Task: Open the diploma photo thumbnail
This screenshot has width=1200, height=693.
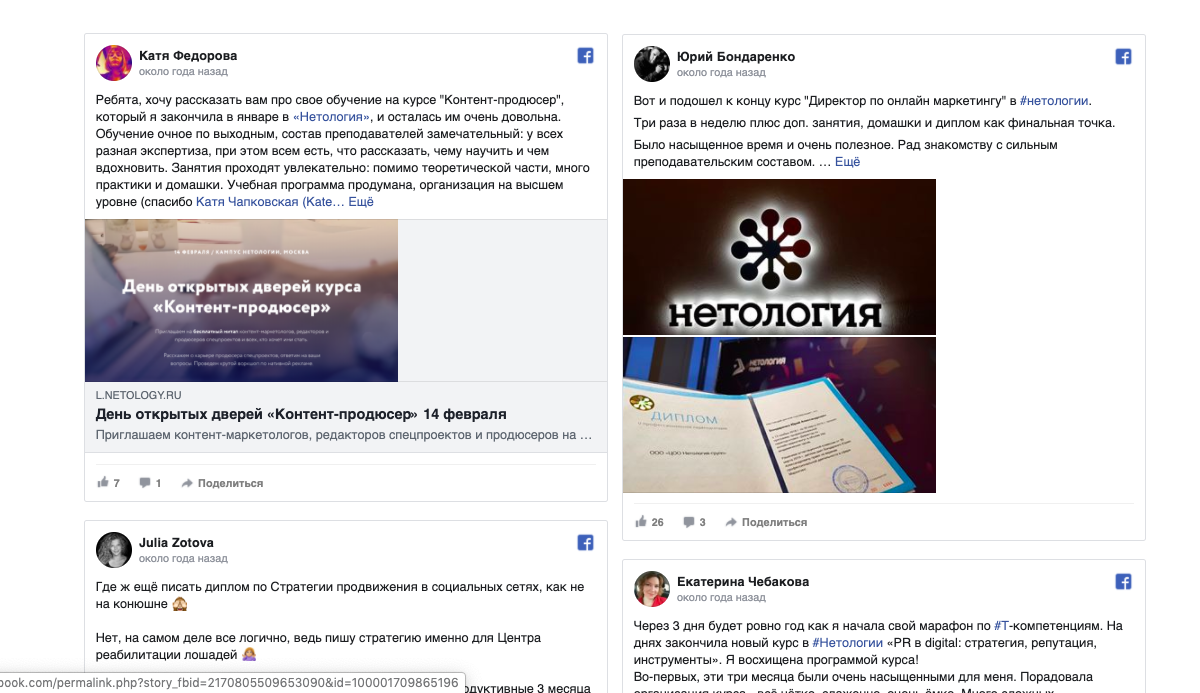Action: click(779, 415)
